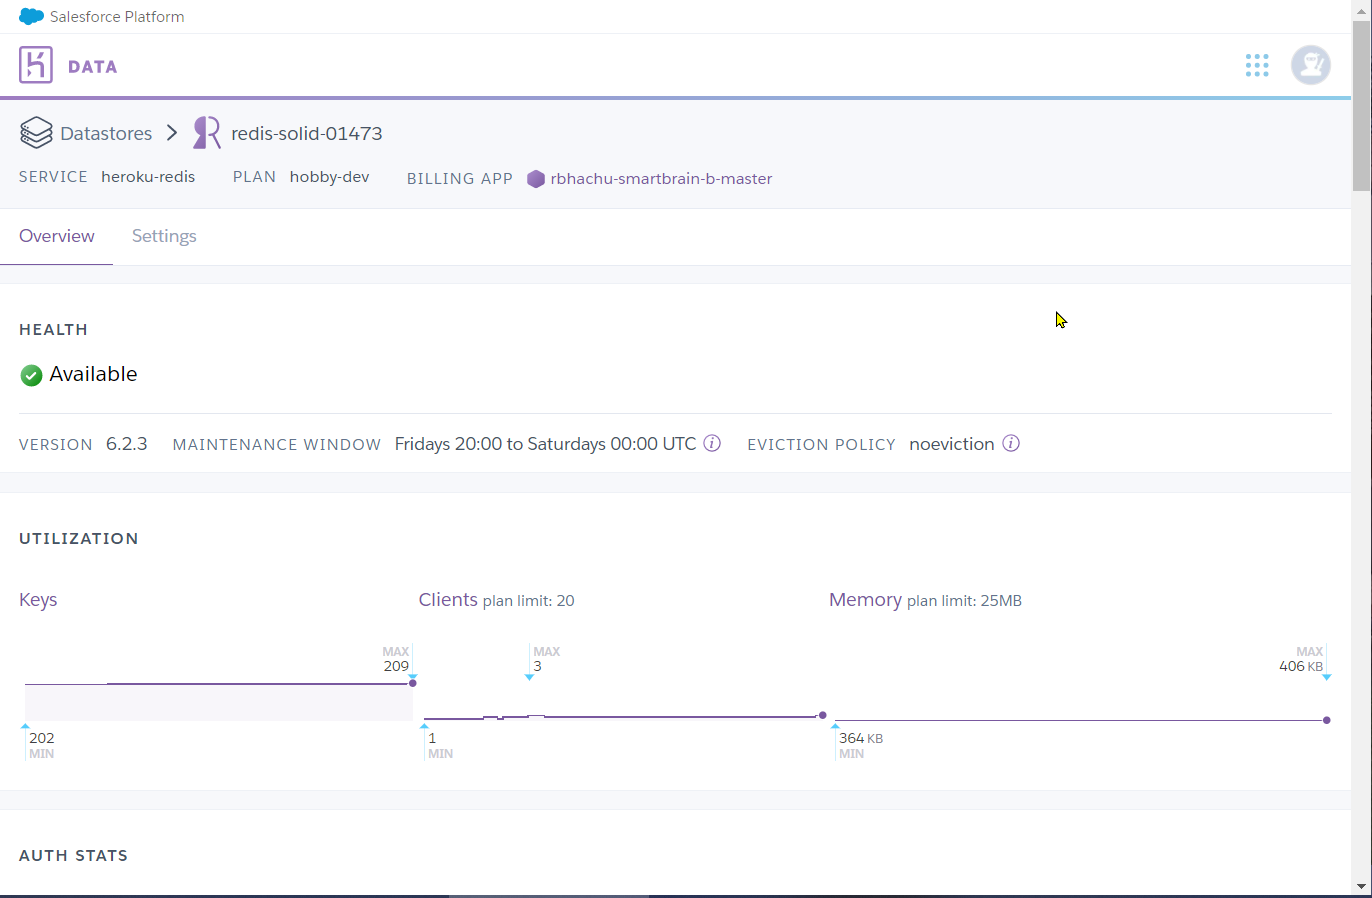
Task: Click the green Available health check icon
Action: tap(31, 375)
